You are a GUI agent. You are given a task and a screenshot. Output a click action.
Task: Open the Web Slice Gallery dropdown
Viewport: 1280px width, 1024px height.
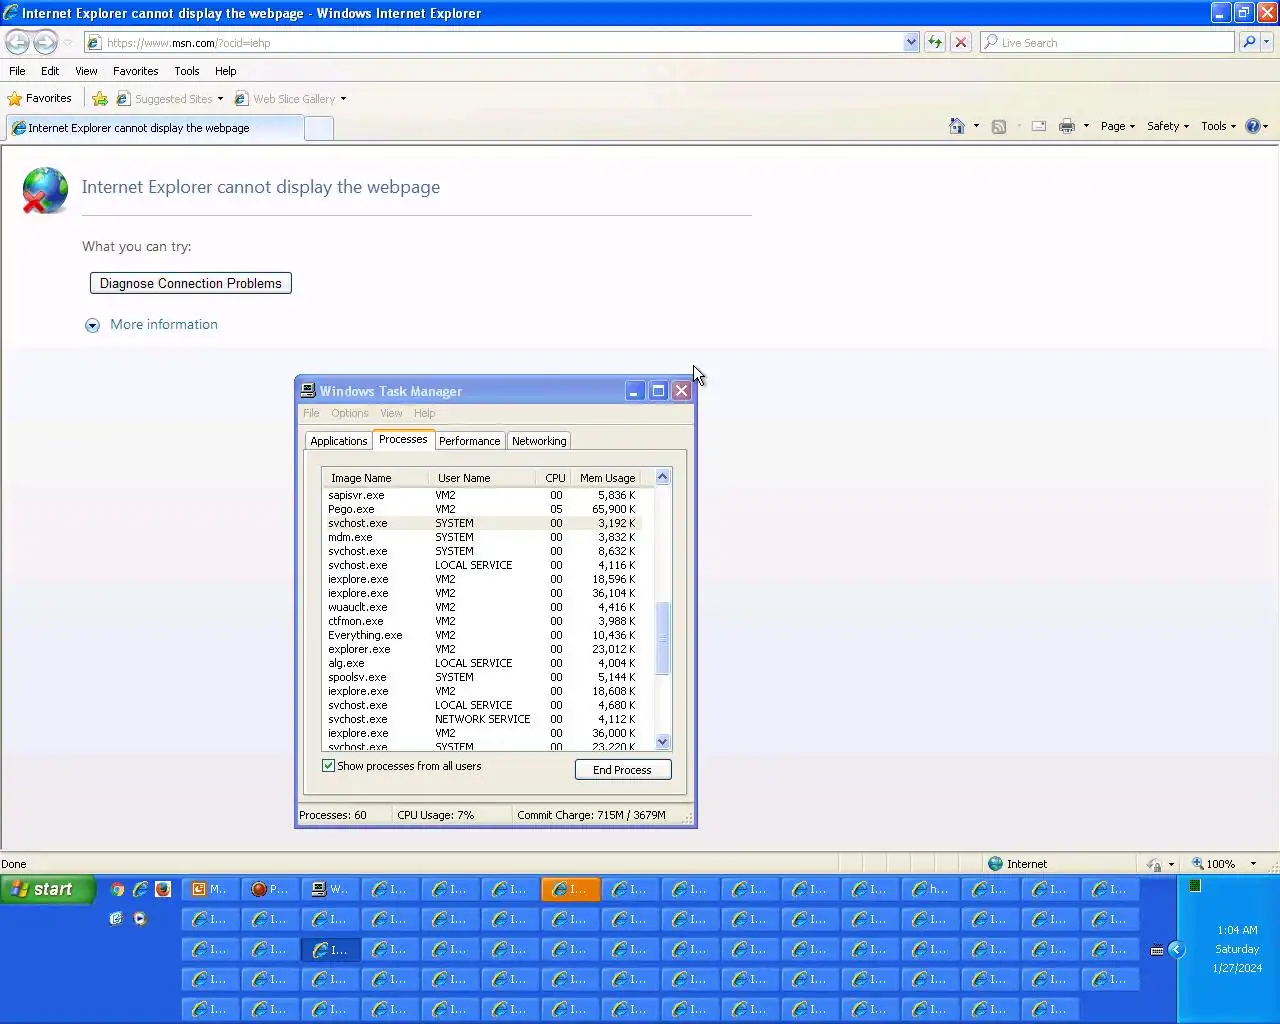(343, 99)
